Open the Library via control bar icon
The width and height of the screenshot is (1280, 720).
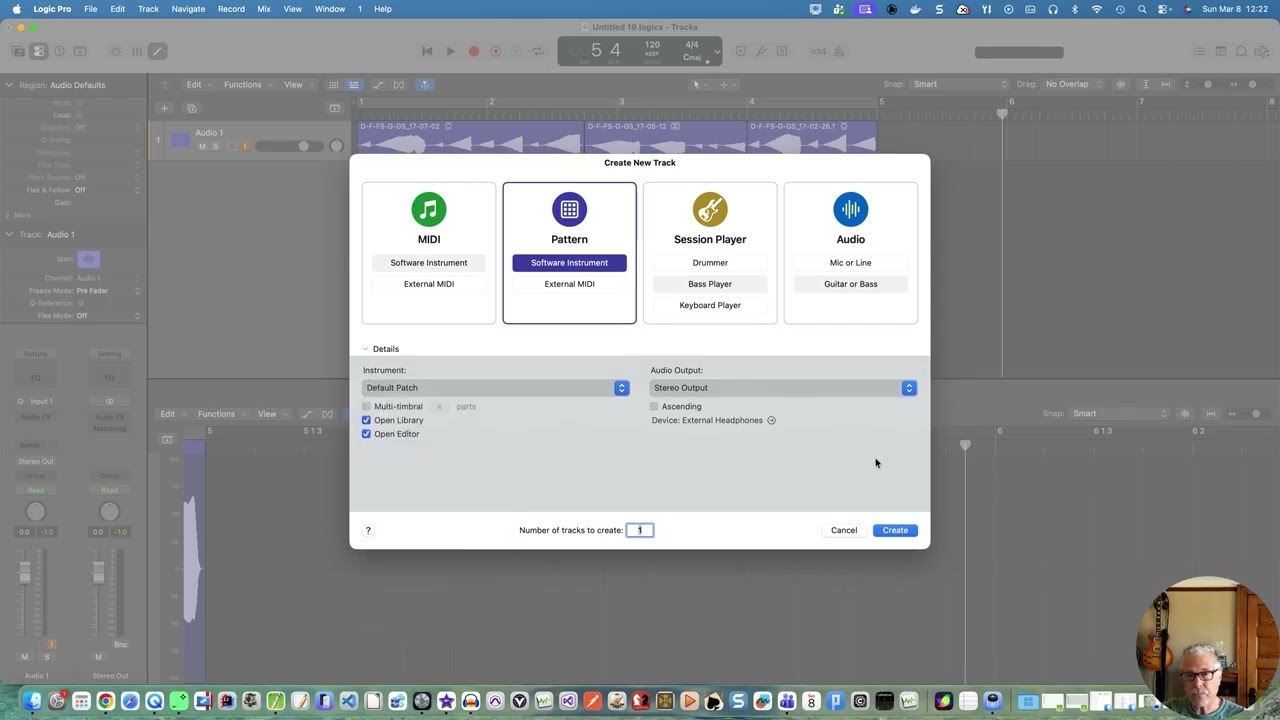[x=19, y=51]
